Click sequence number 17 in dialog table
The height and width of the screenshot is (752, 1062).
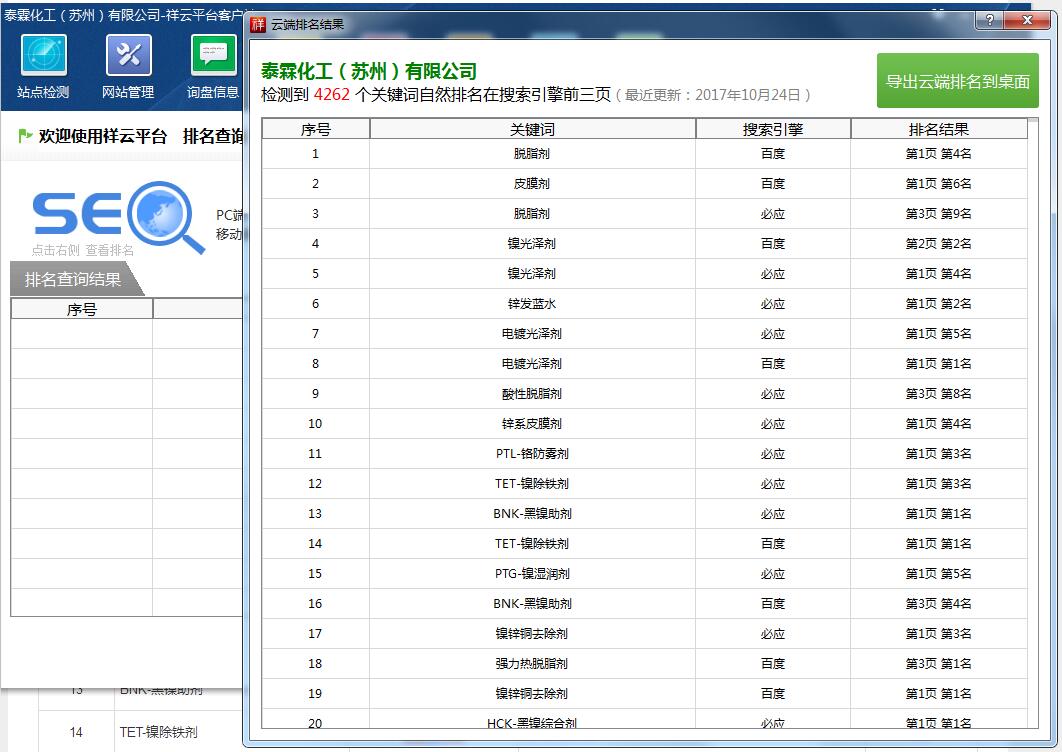[315, 633]
